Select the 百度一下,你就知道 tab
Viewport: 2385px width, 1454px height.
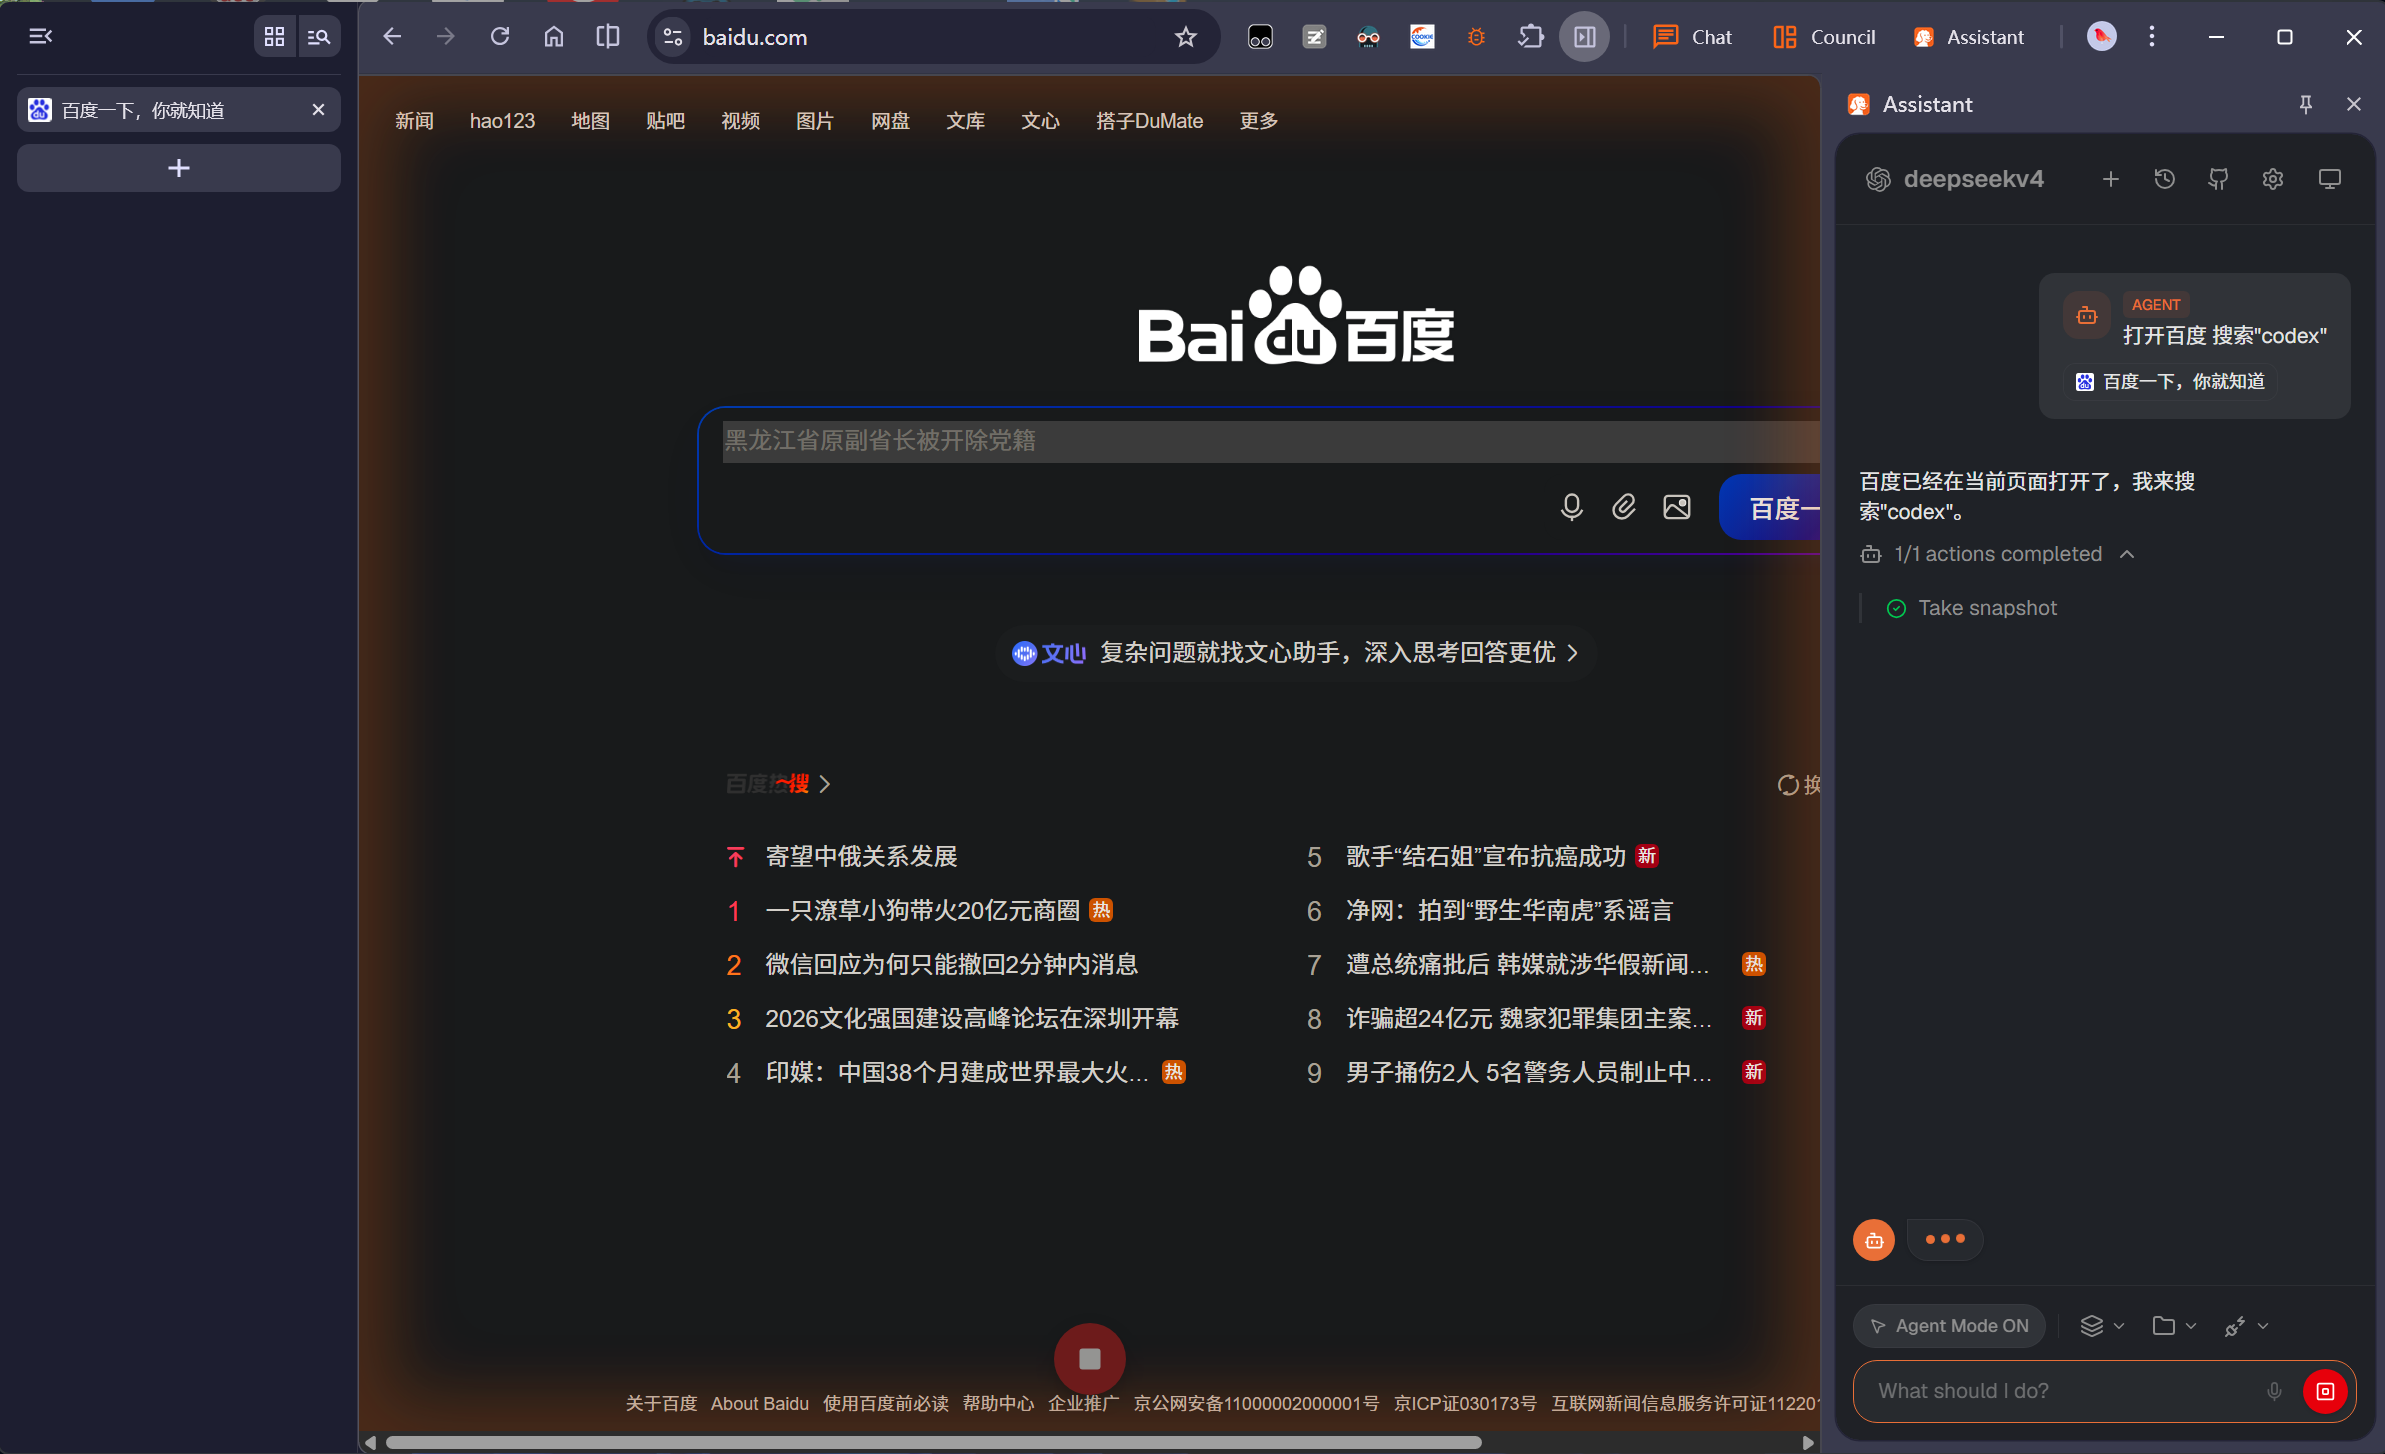click(x=179, y=110)
